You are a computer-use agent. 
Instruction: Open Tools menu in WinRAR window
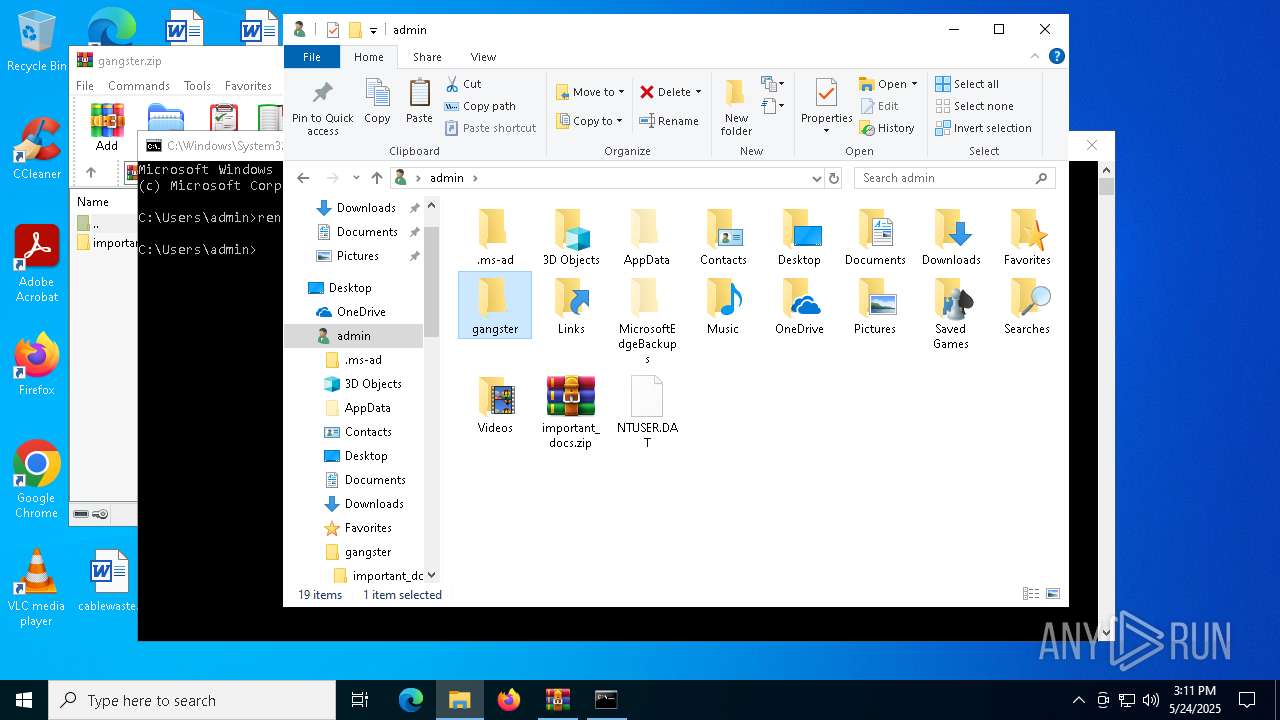[197, 86]
